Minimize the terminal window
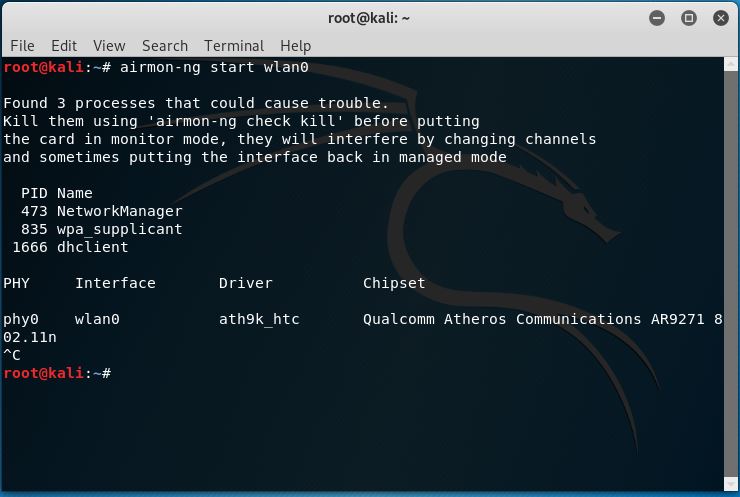 (657, 18)
